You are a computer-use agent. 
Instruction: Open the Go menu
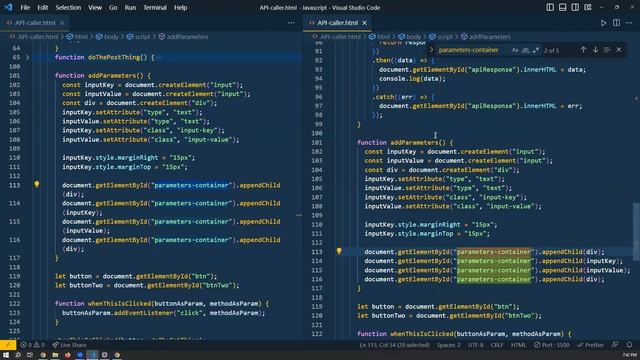113,7
